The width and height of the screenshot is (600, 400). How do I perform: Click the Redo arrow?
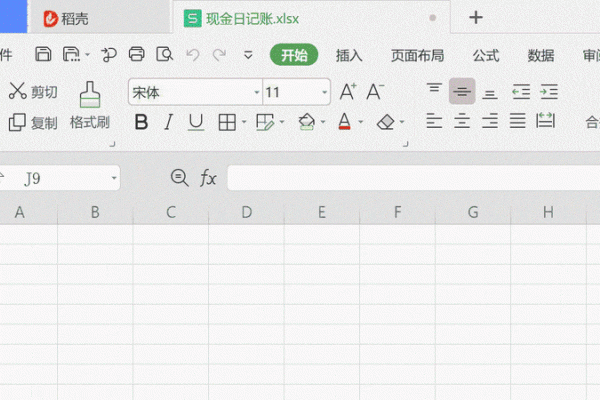click(x=219, y=55)
